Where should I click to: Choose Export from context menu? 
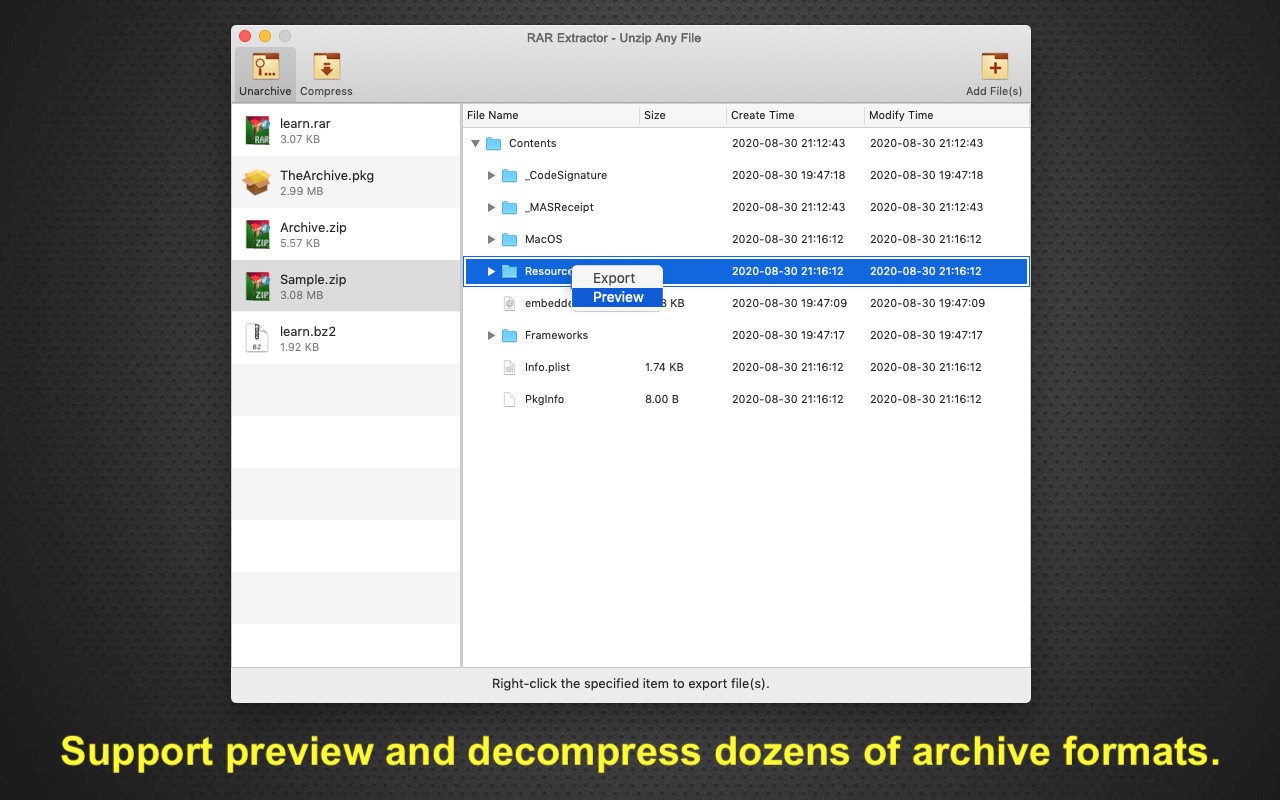coord(617,278)
